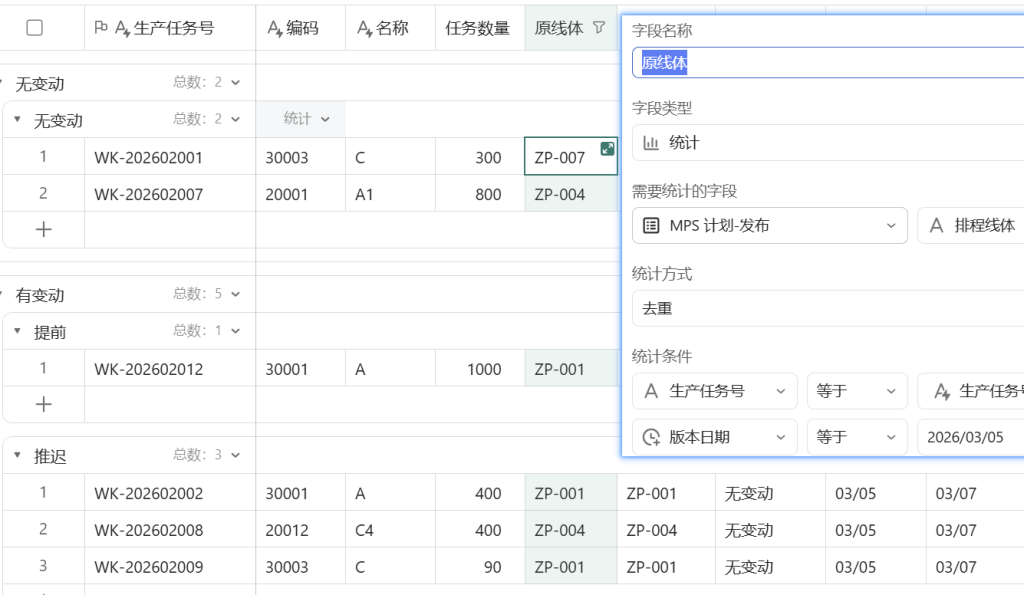This screenshot has width=1024, height=595.
Task: Open the 等于 operator dropdown for 生产任务号
Action: 857,391
